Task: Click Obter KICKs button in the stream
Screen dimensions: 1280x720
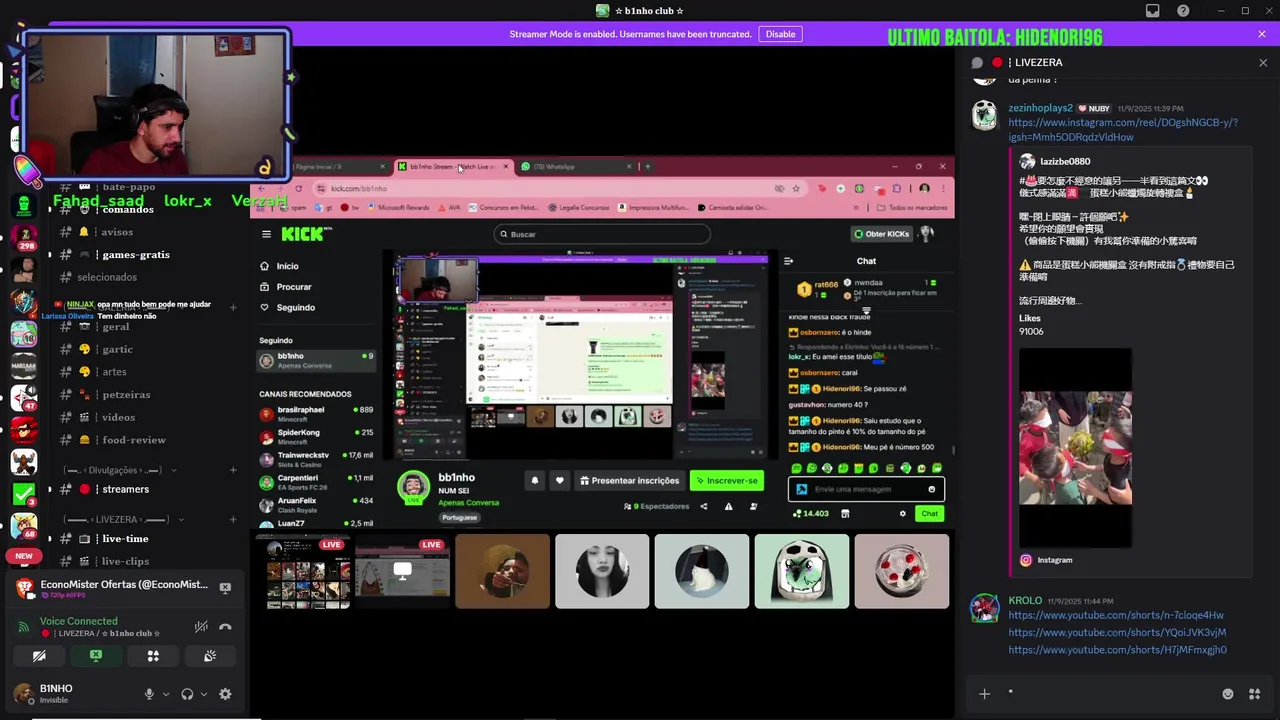Action: coord(881,234)
